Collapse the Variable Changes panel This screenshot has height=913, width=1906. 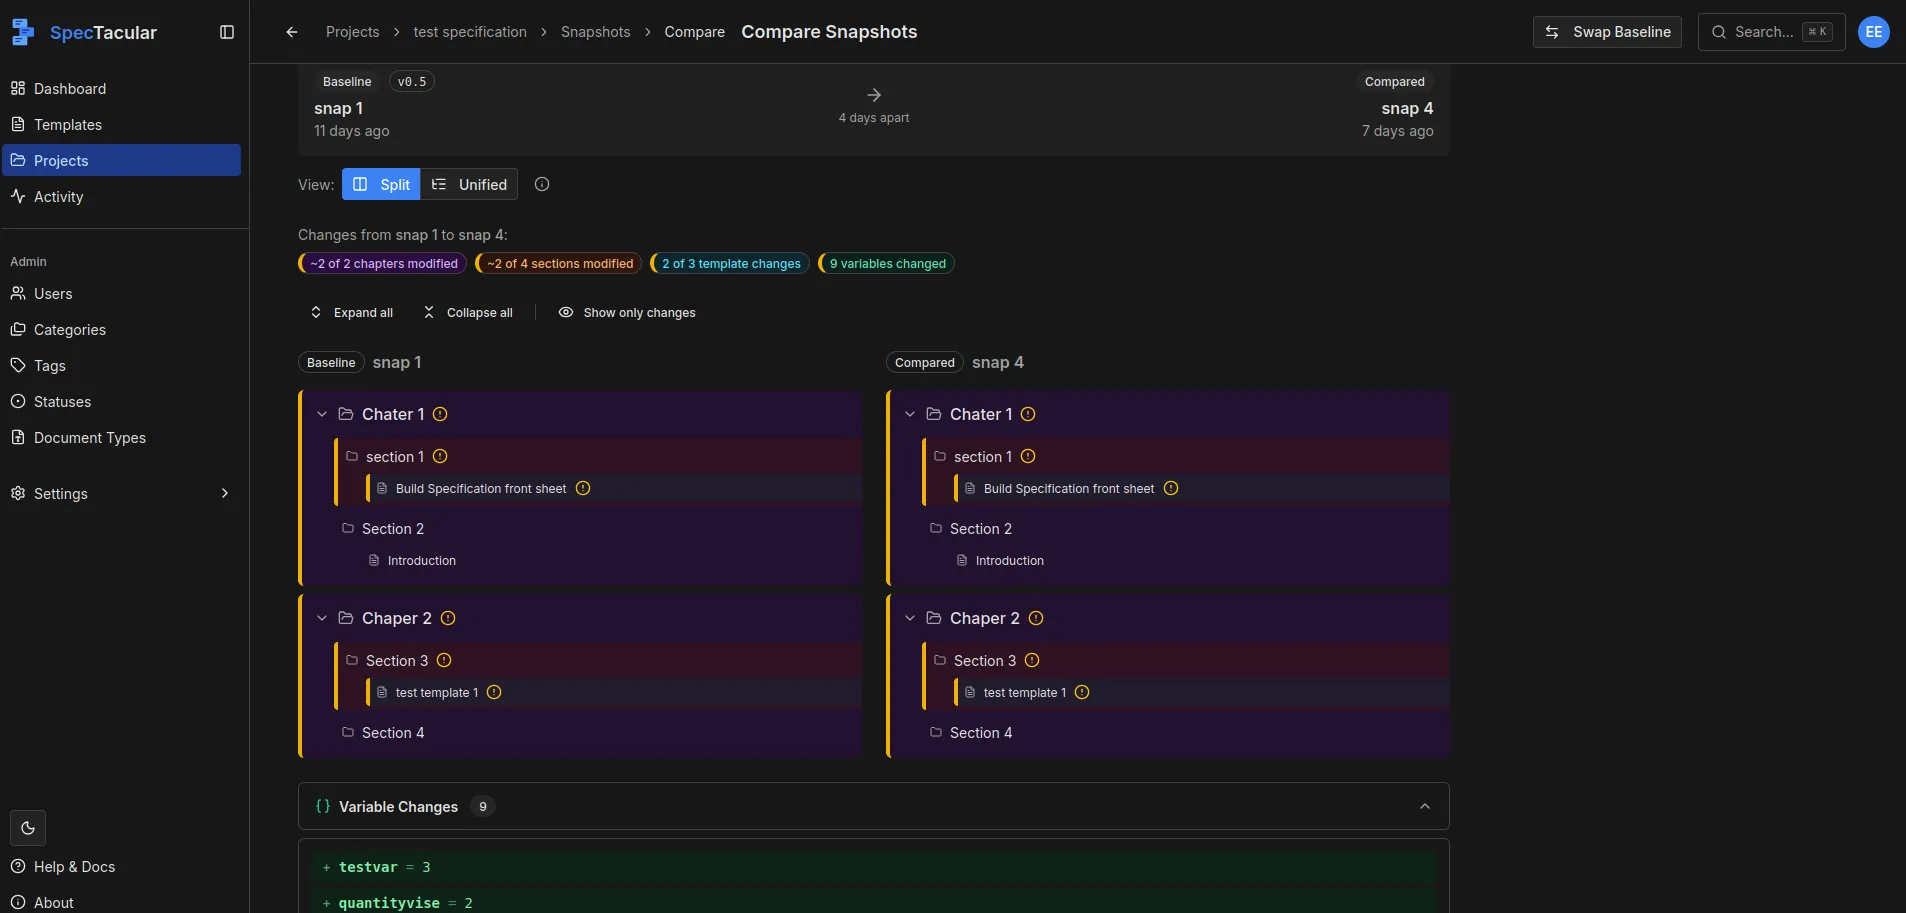(1425, 806)
